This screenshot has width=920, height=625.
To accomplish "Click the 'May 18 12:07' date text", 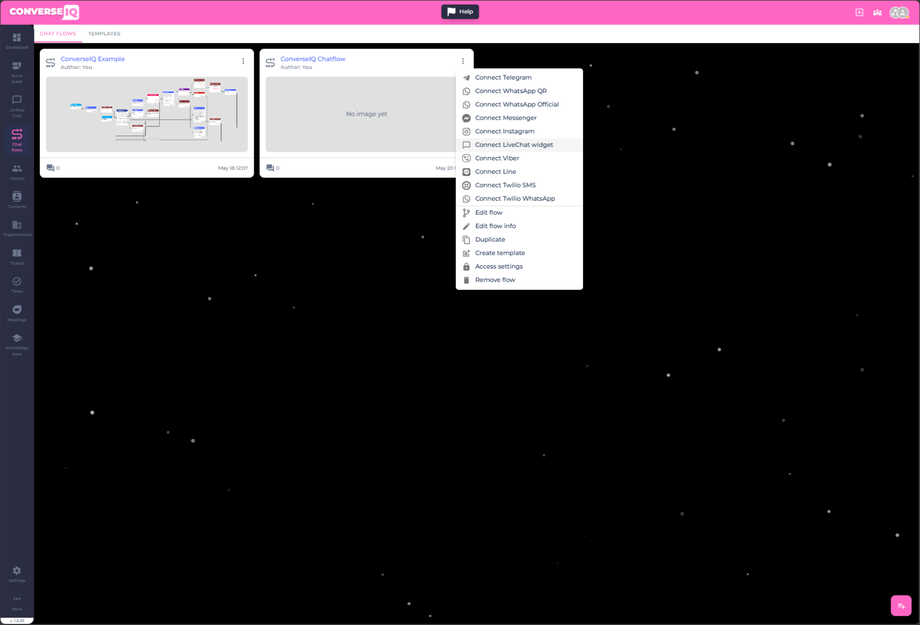I will pyautogui.click(x=233, y=168).
